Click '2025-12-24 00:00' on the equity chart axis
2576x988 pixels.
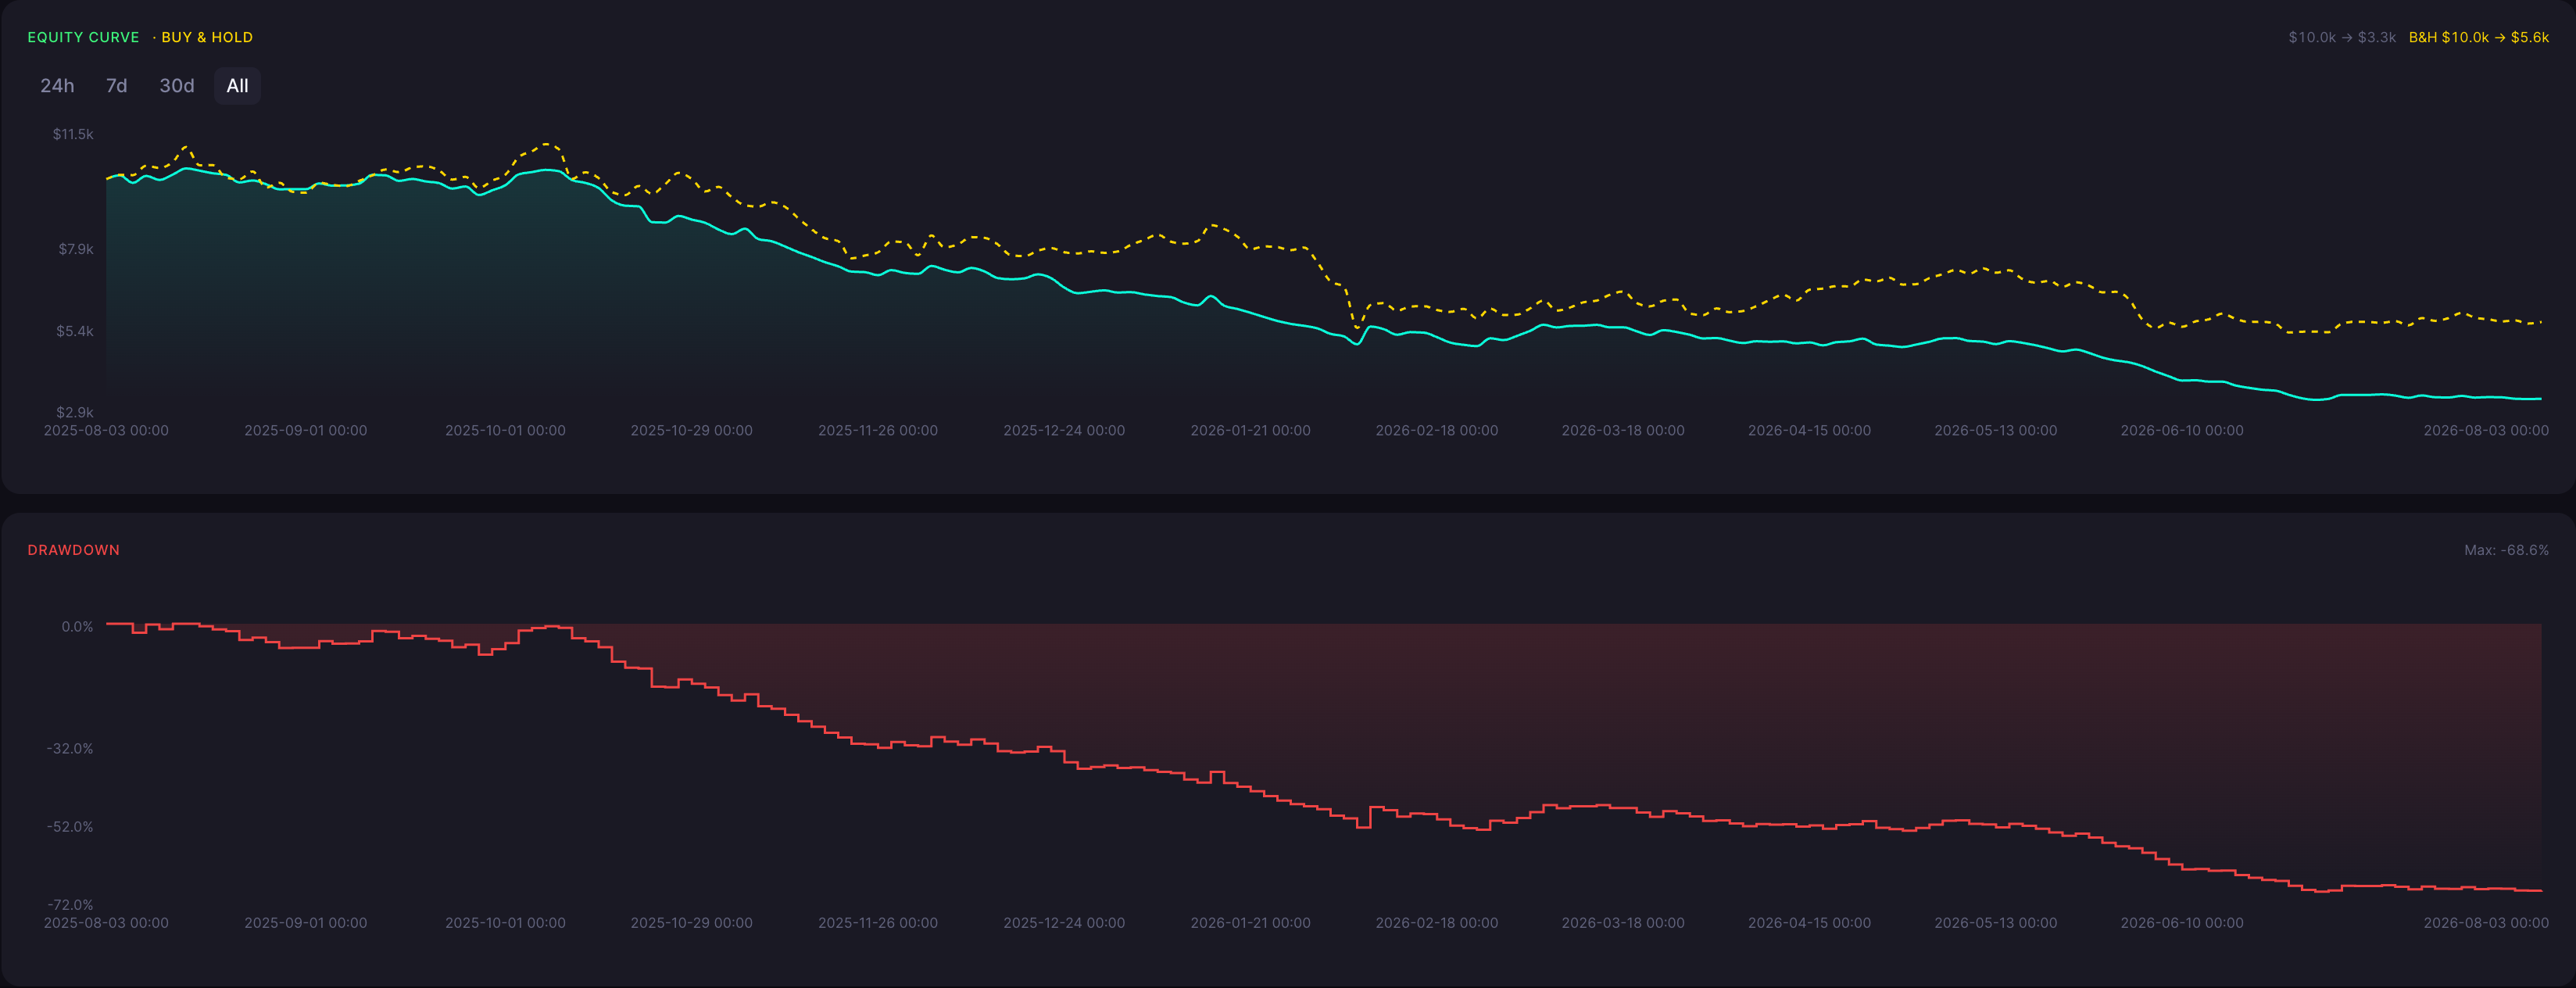pyautogui.click(x=1064, y=431)
